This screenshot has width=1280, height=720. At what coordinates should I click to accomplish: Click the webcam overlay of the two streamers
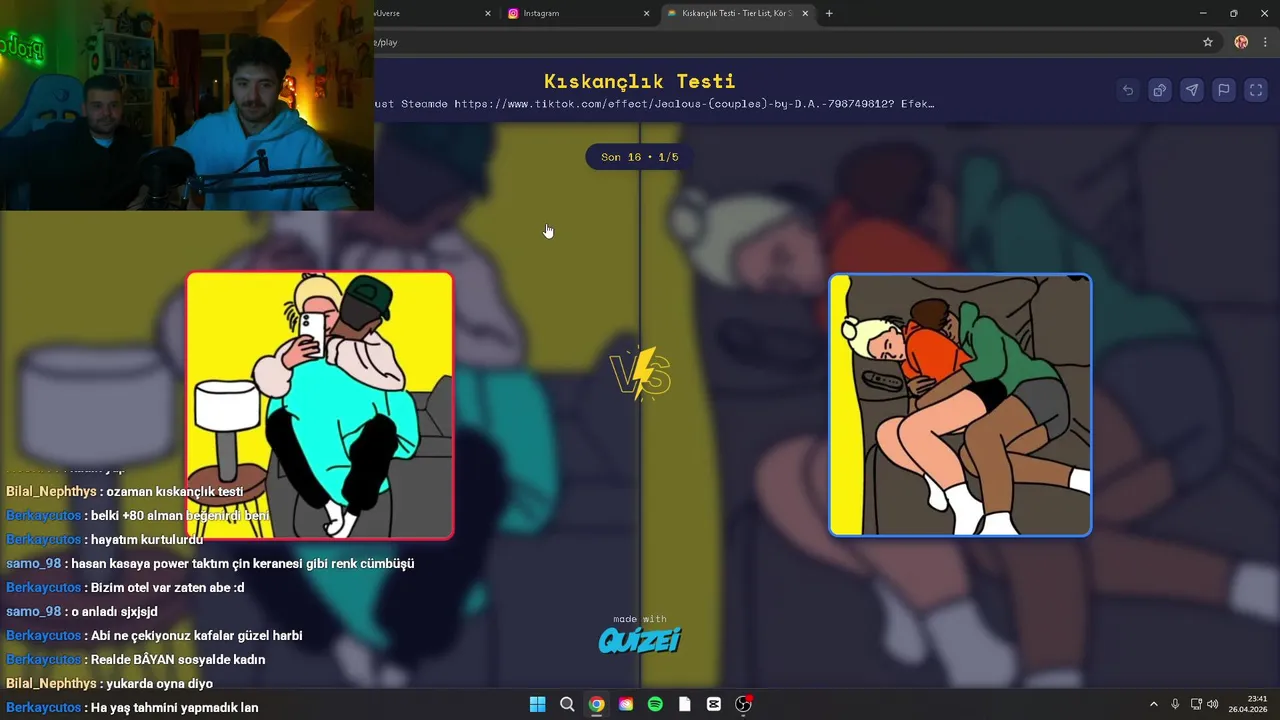click(x=187, y=105)
